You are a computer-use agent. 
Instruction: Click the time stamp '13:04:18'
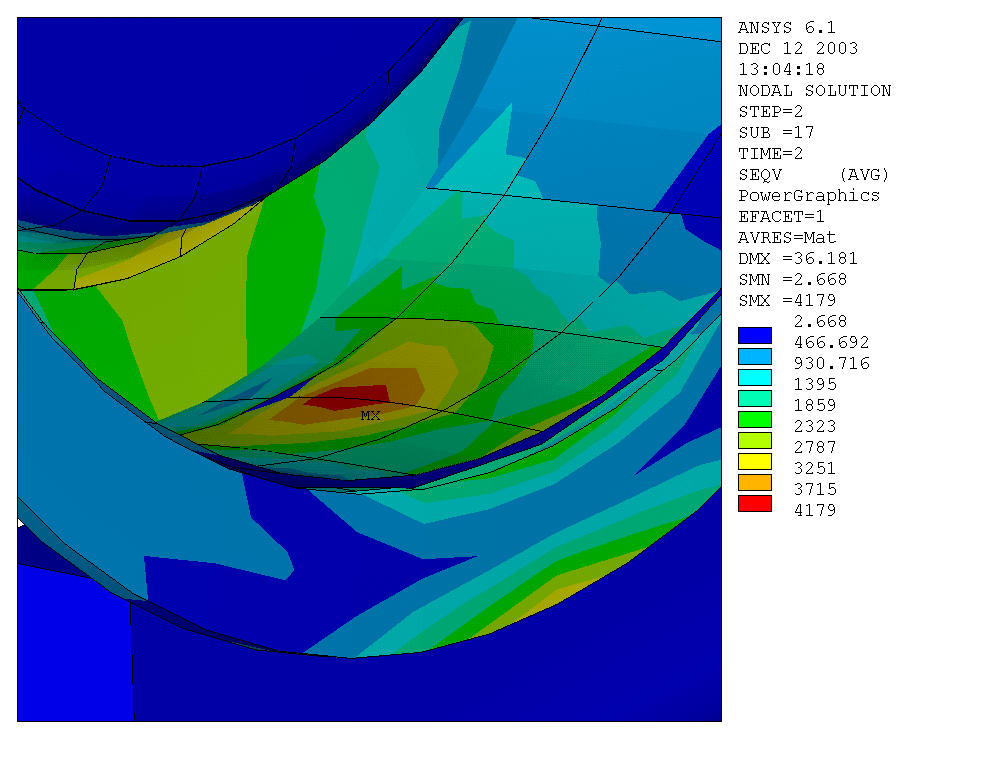pyautogui.click(x=781, y=69)
